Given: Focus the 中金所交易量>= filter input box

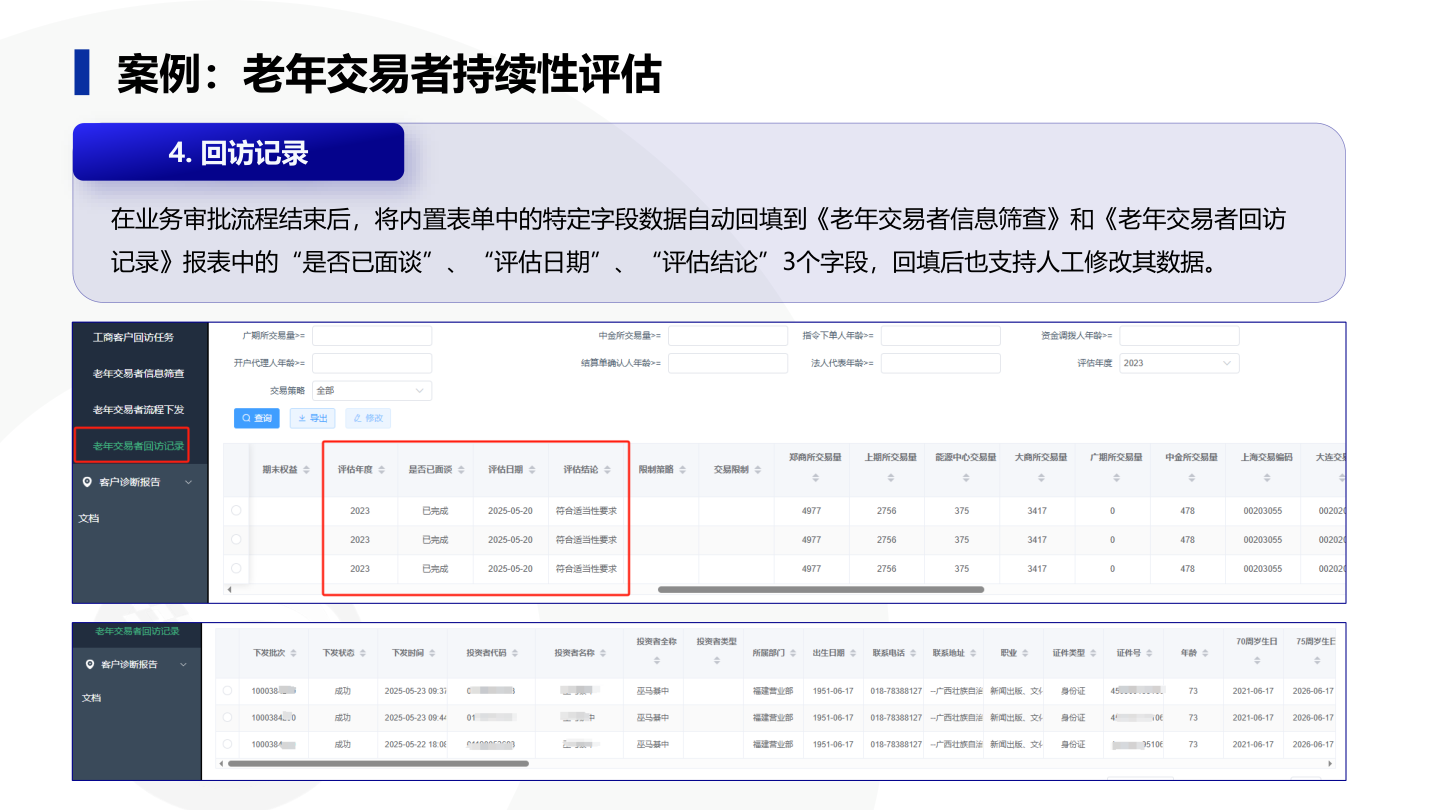Looking at the screenshot, I should (728, 336).
